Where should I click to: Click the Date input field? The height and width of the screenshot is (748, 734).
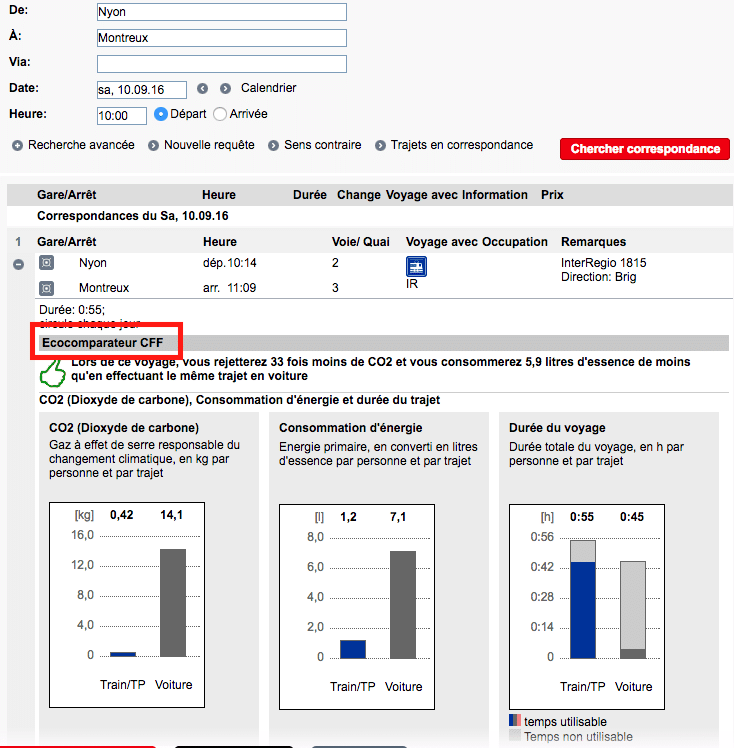click(x=142, y=90)
